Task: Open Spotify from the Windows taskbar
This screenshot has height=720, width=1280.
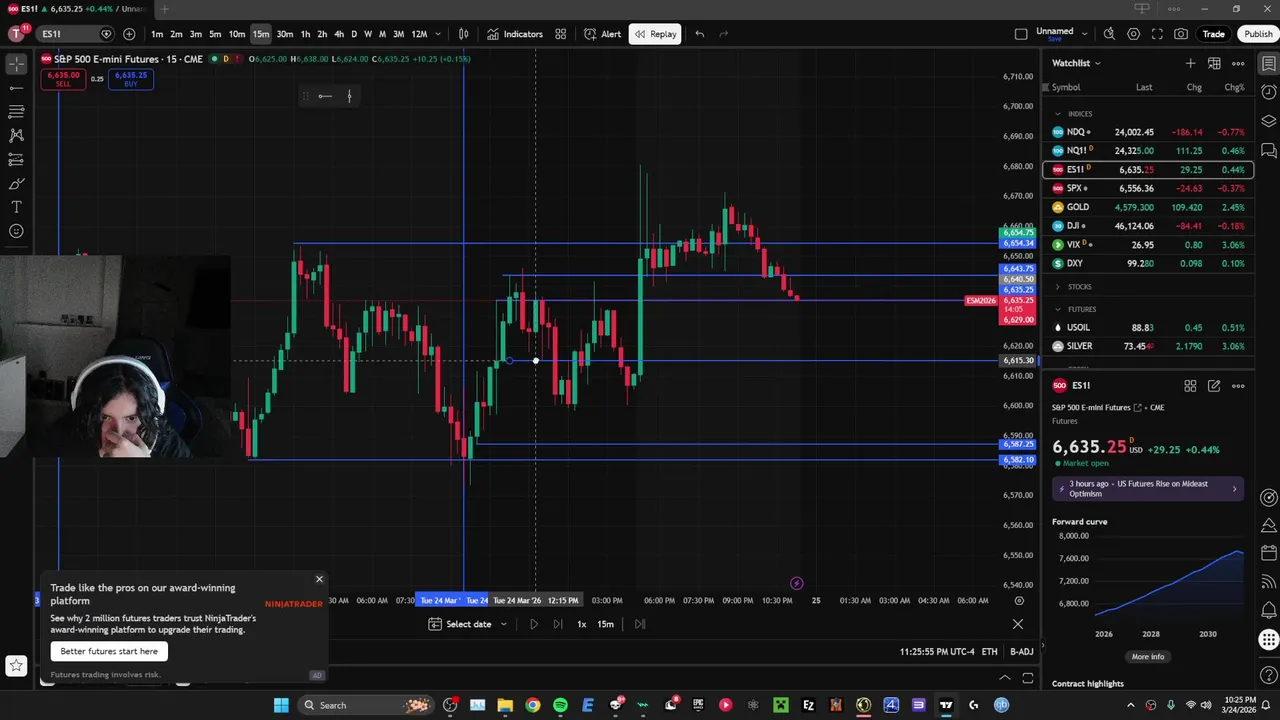Action: [560, 705]
